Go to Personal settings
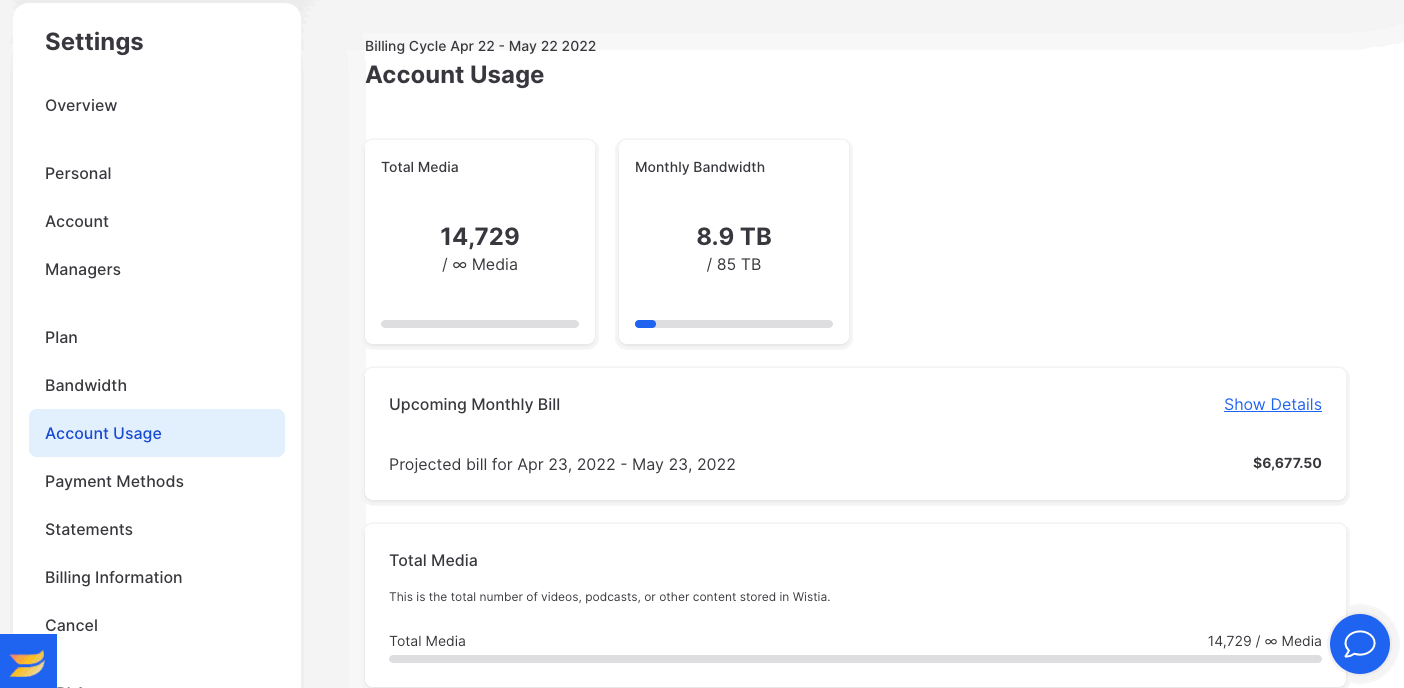This screenshot has height=688, width=1404. click(x=78, y=173)
